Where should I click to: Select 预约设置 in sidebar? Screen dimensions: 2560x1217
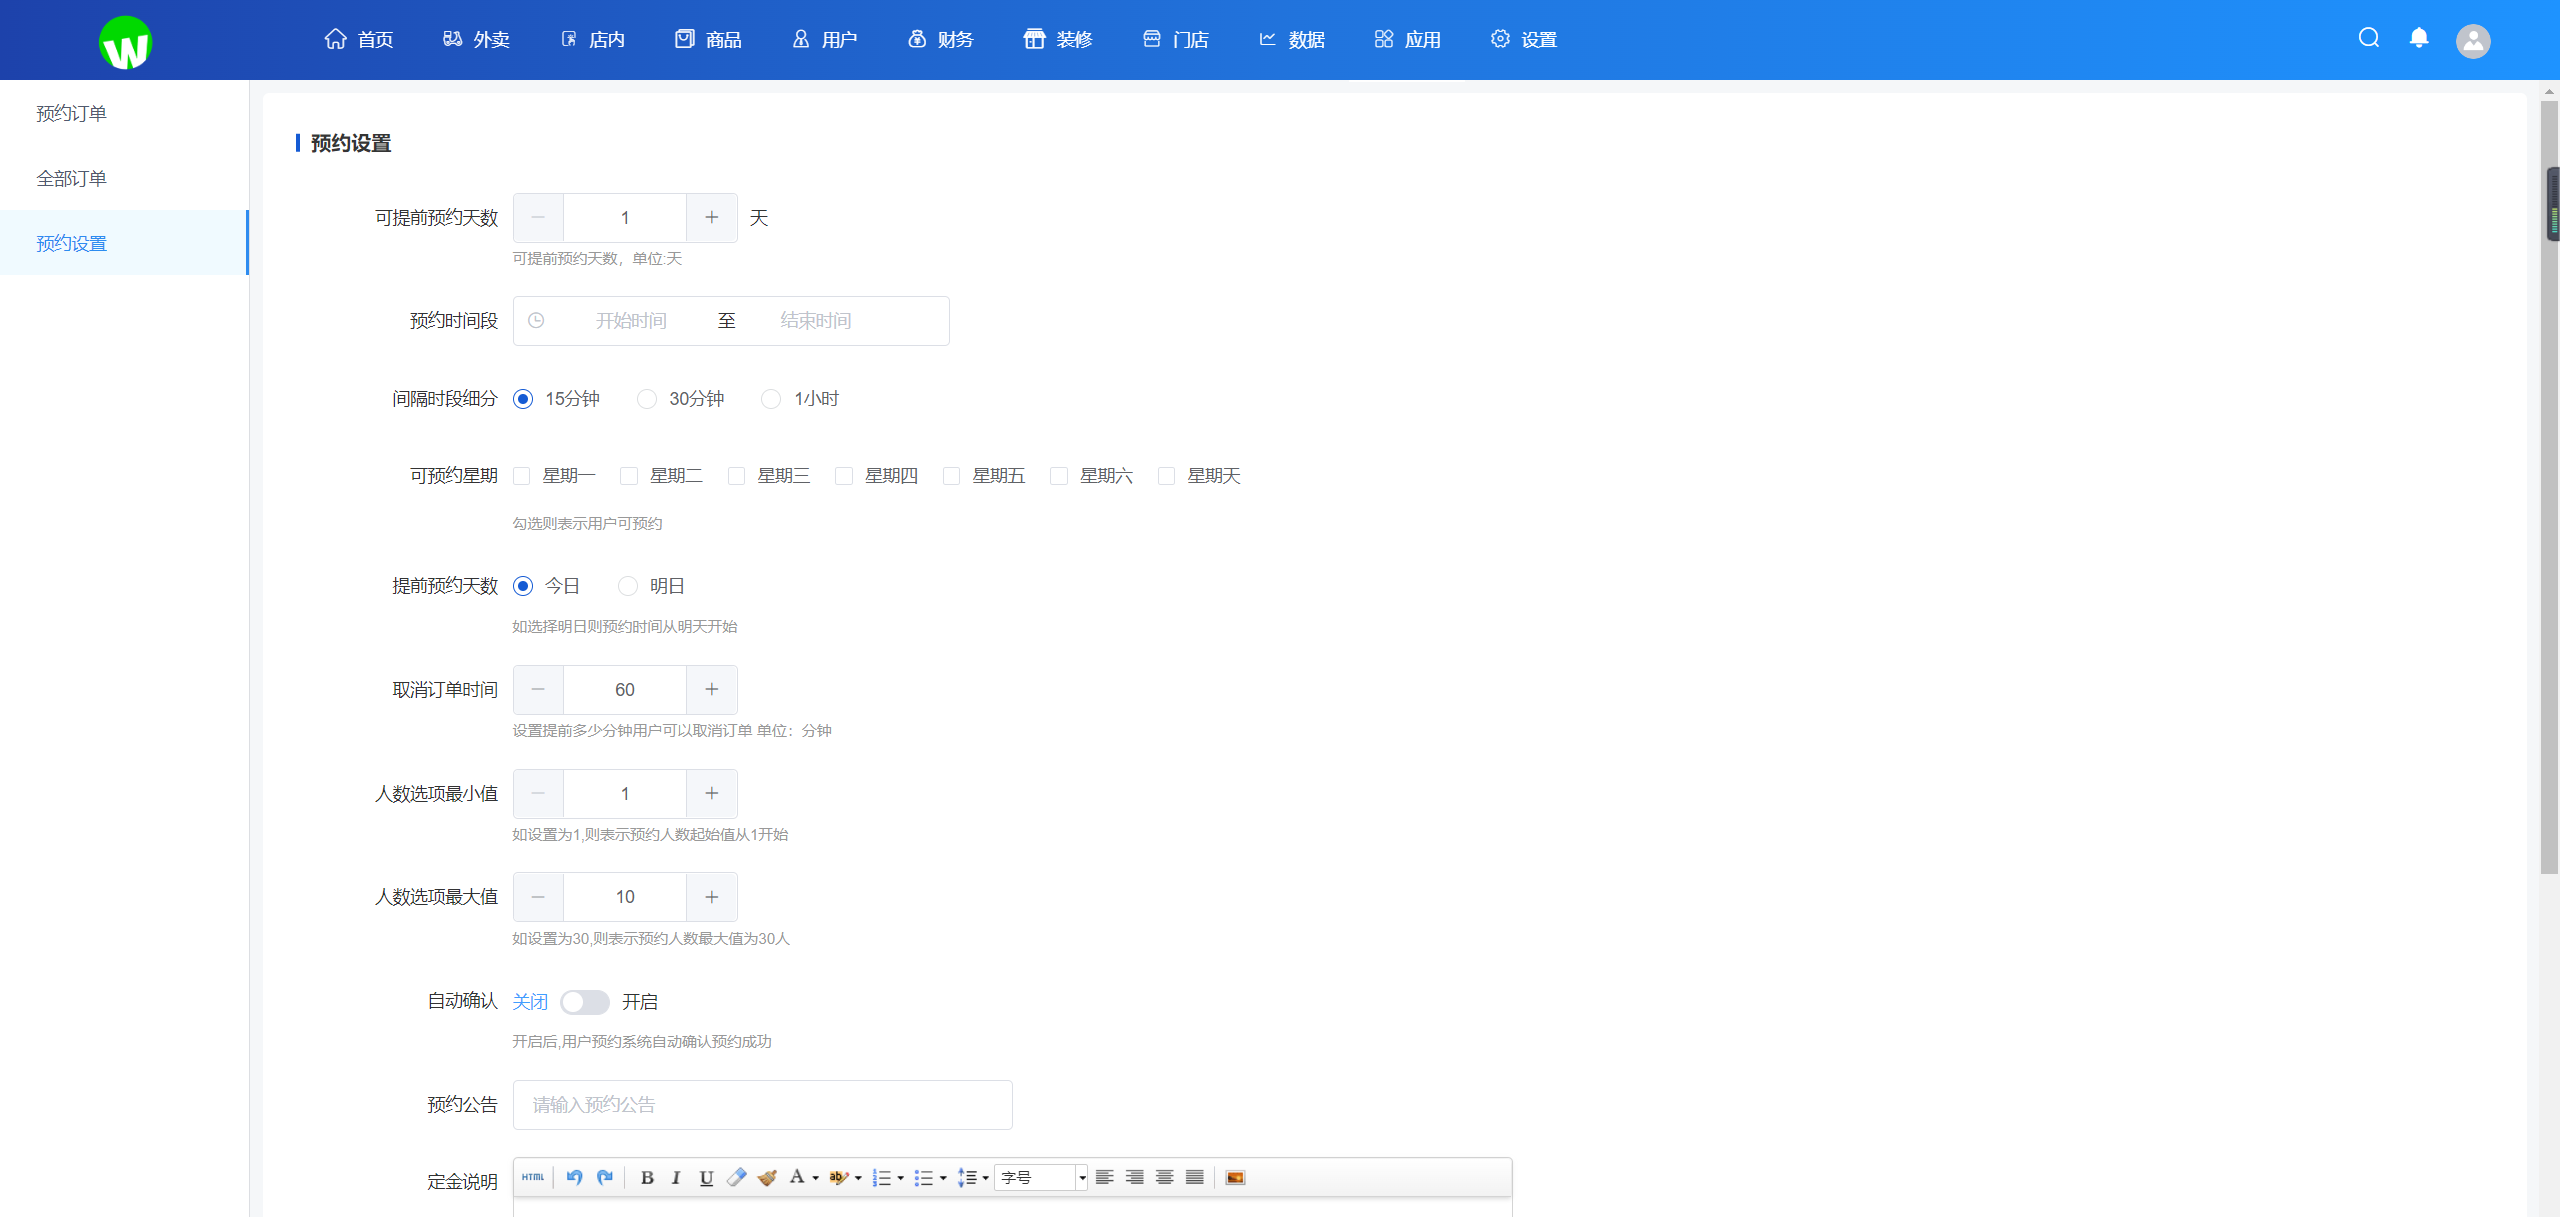[x=124, y=243]
